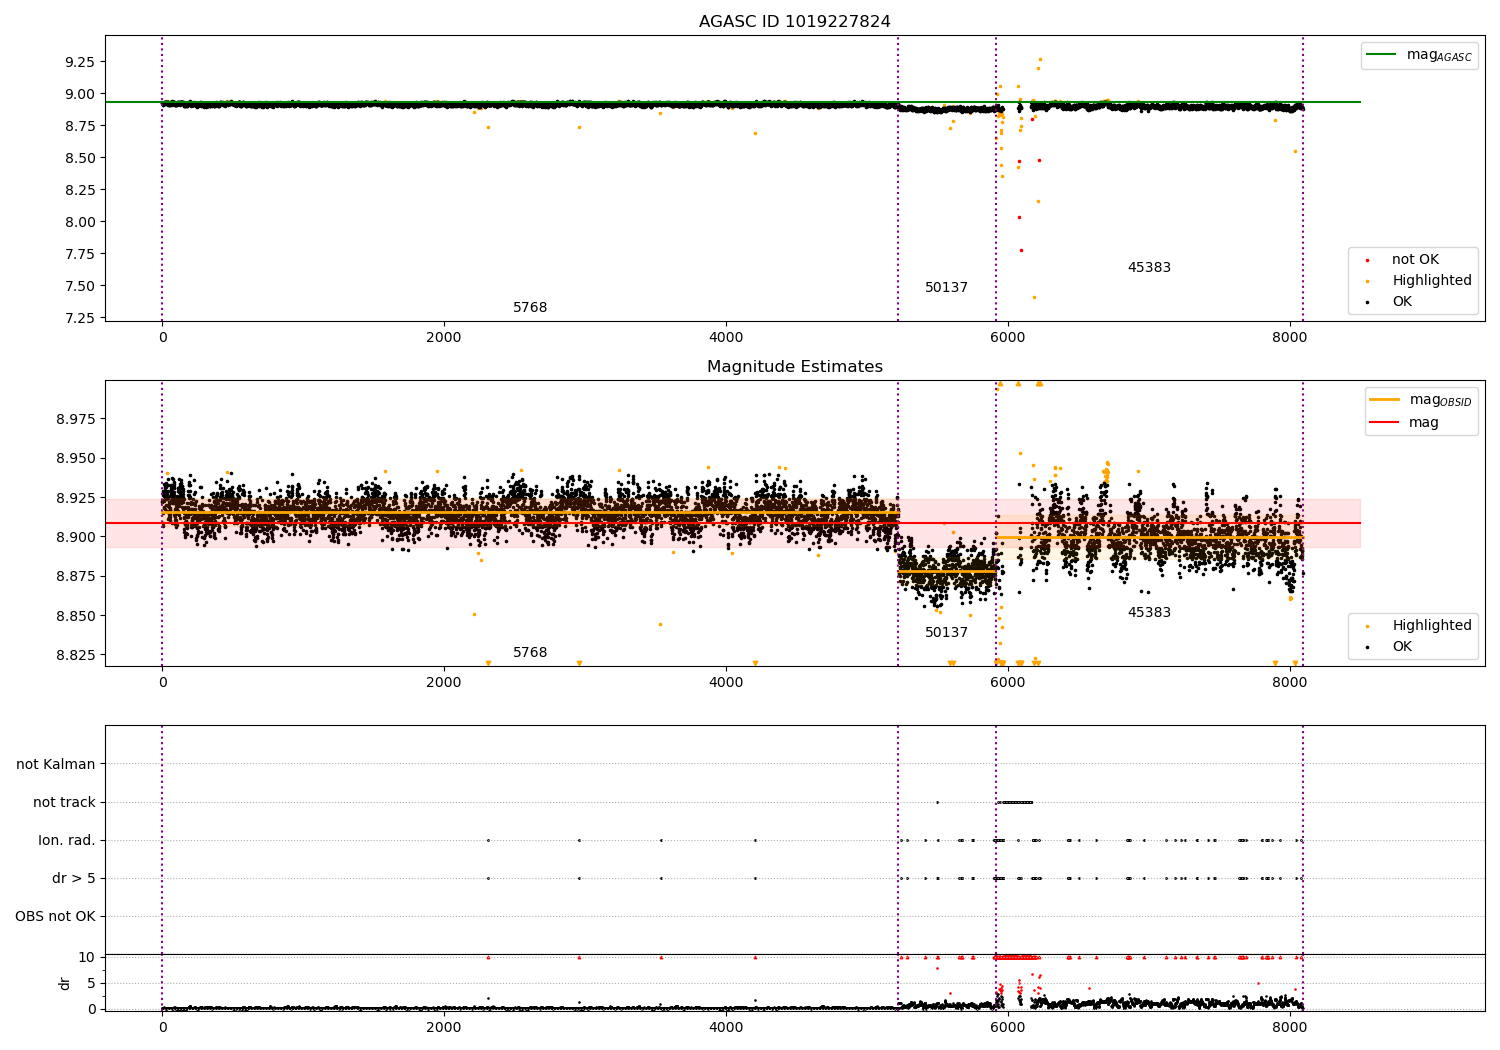Select 'not OK' legend entry in AGASC ID plot
This screenshot has height=1050, width=1500.
(x=1414, y=260)
